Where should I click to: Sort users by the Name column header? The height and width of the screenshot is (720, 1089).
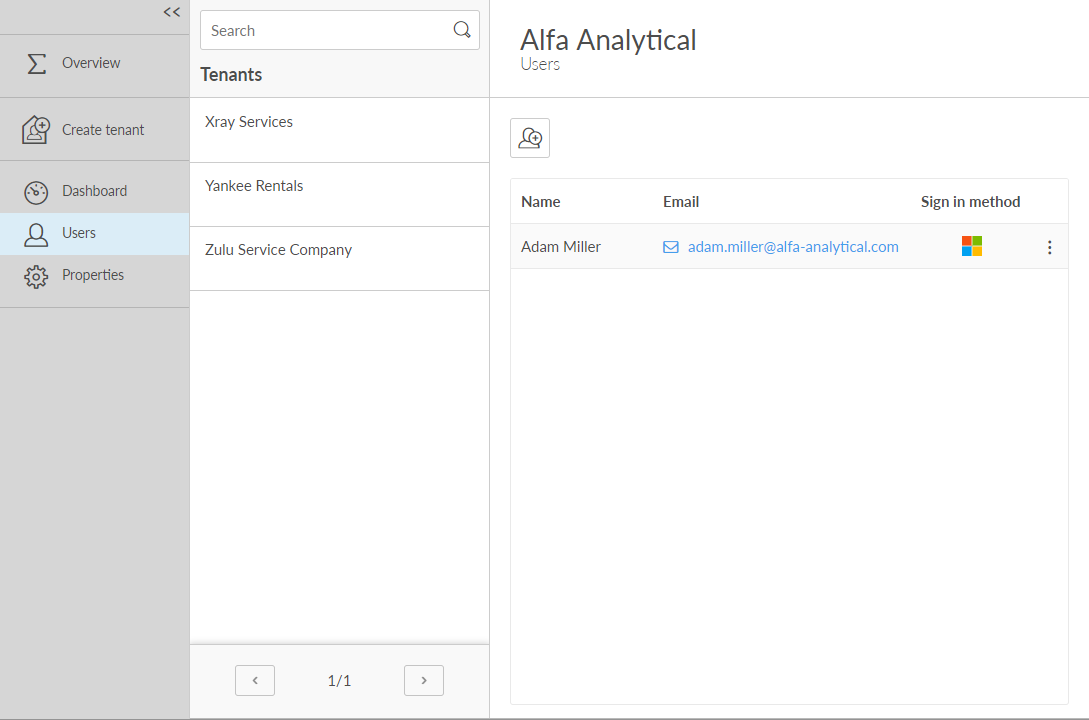coord(541,202)
